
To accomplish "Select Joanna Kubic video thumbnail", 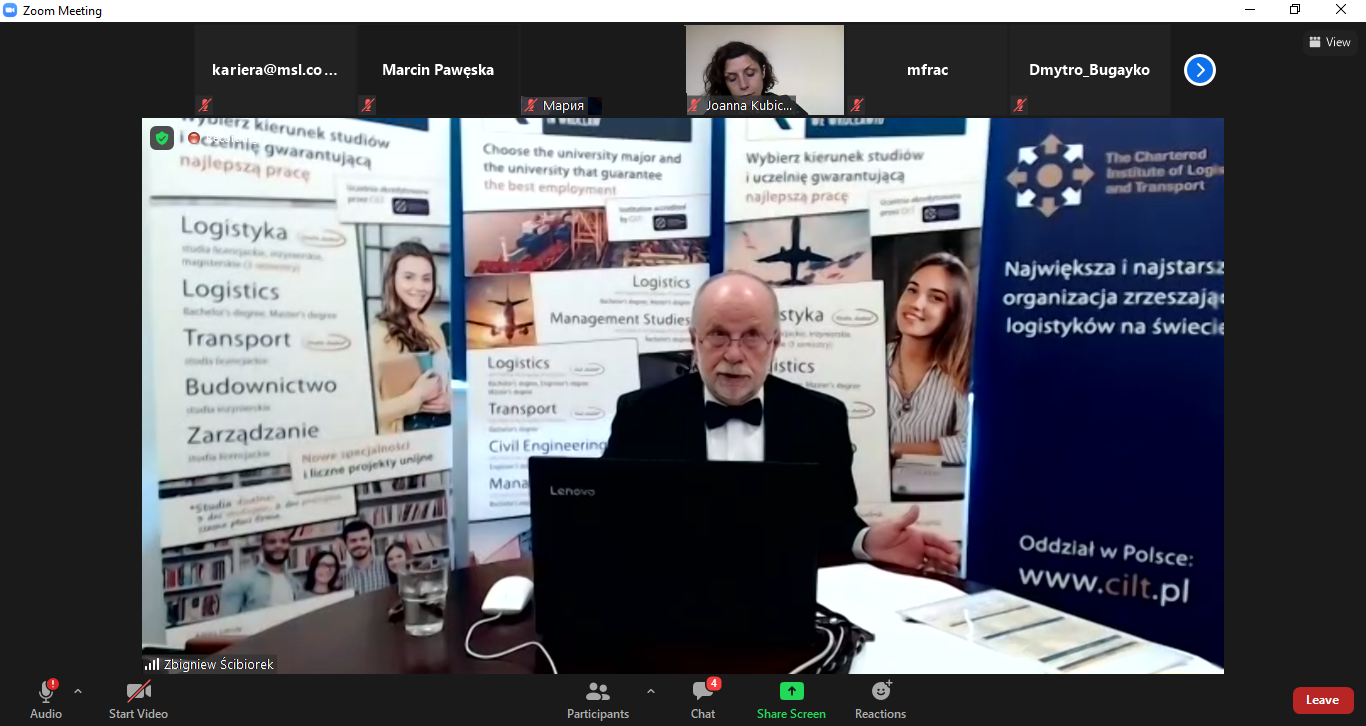I will tap(765, 70).
